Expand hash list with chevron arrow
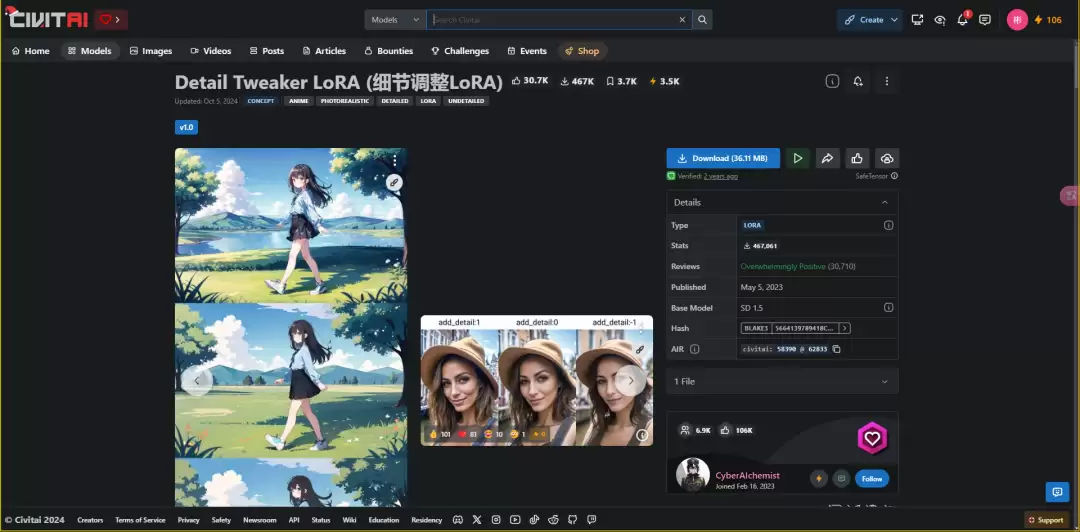This screenshot has height=532, width=1080. pos(845,328)
